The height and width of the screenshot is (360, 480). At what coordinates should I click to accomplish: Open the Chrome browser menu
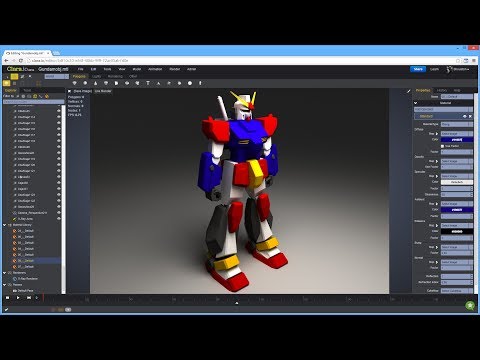coord(474,61)
